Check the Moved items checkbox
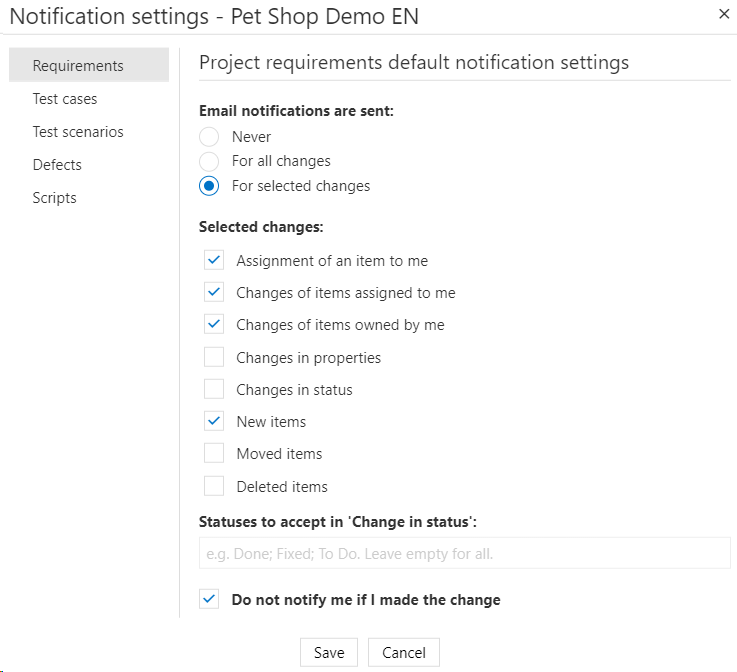Viewport: 737px width, 672px height. click(x=214, y=453)
